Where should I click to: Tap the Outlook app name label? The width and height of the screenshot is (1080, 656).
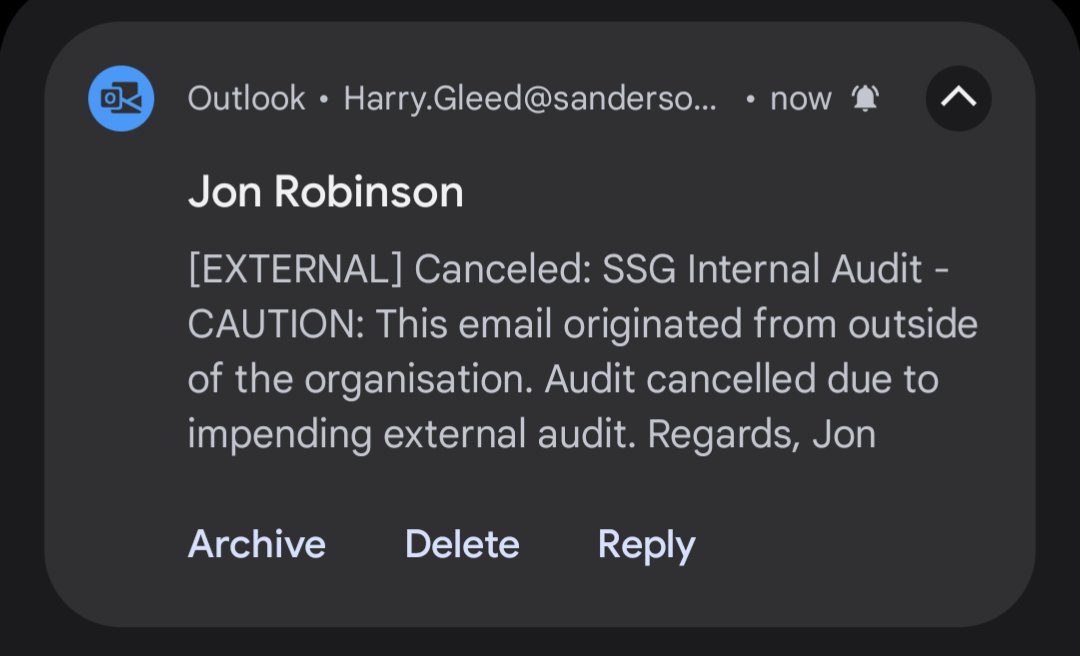click(246, 98)
